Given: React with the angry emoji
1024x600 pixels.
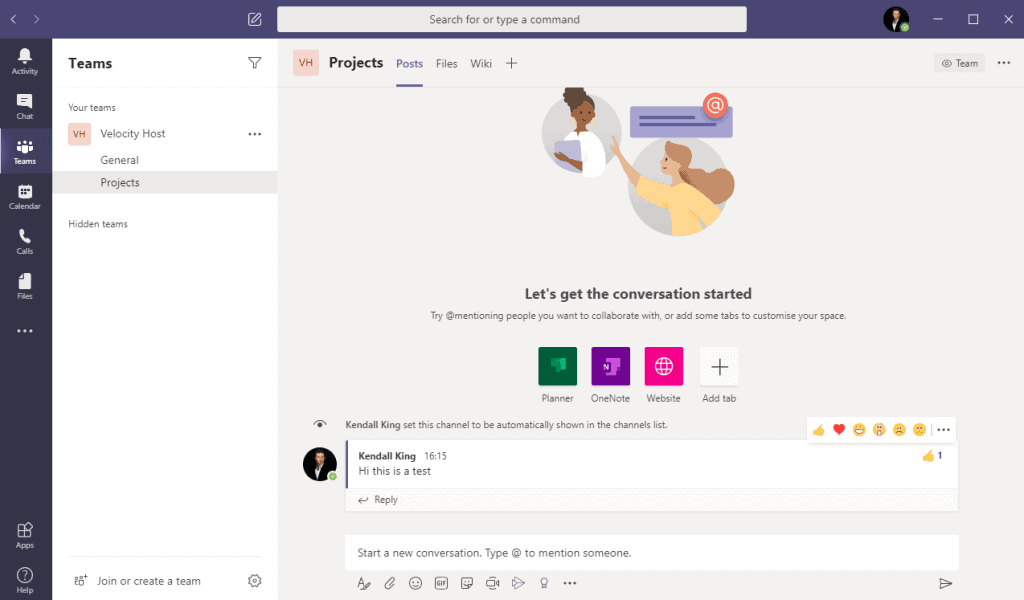Looking at the screenshot, I should coord(920,430).
